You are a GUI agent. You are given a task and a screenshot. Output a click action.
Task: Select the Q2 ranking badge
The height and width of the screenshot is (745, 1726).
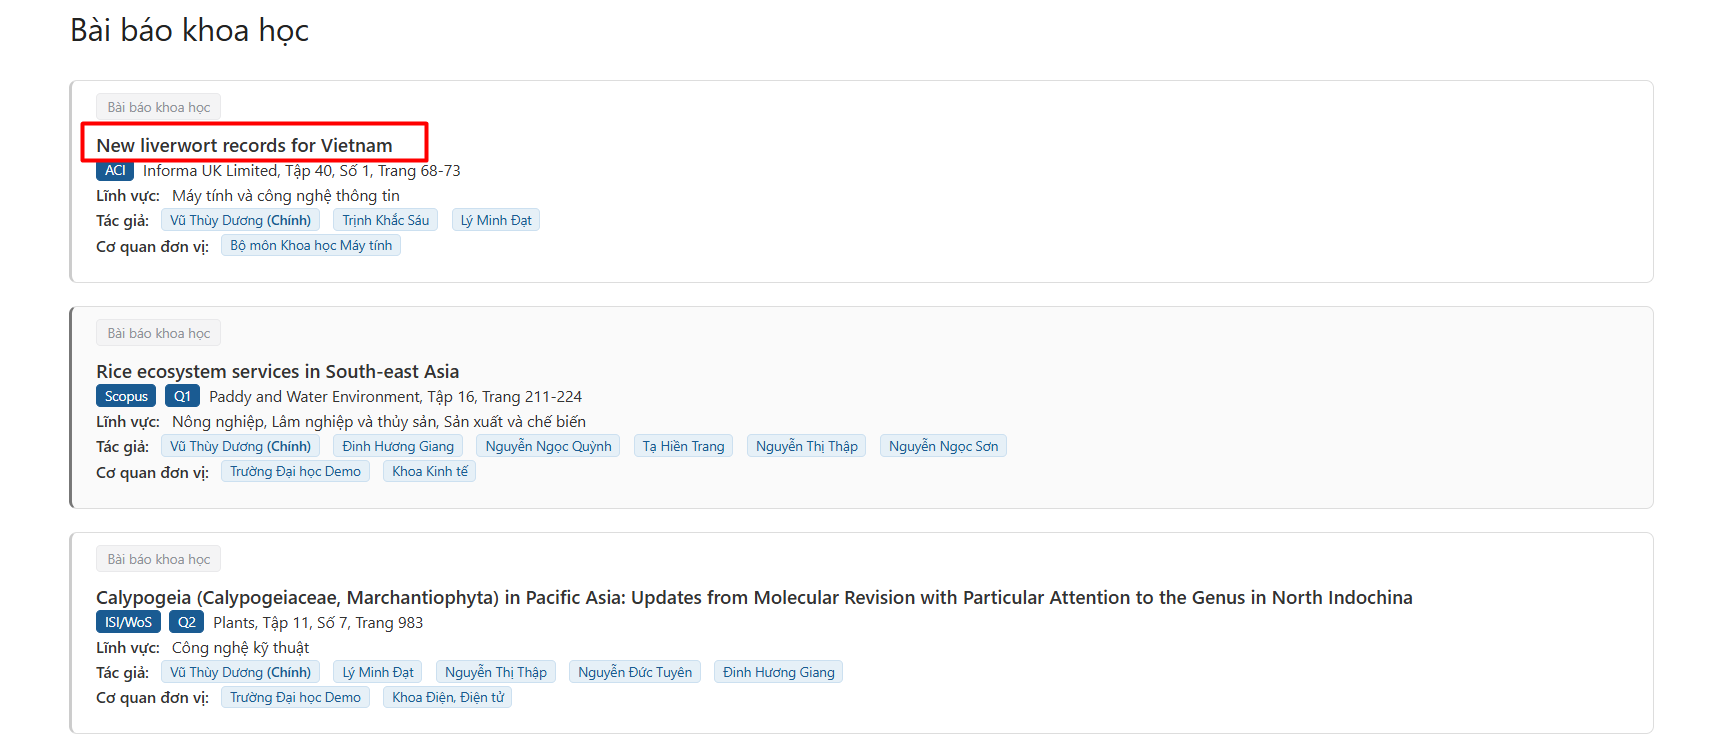pos(186,623)
